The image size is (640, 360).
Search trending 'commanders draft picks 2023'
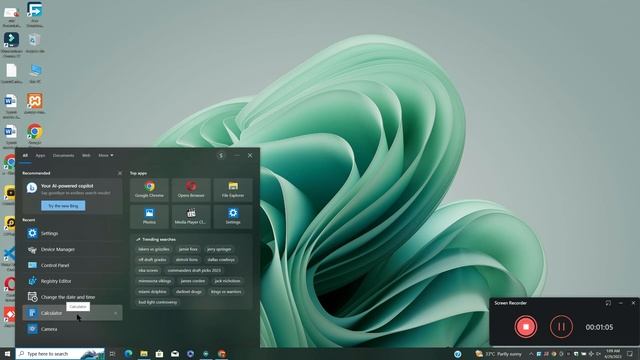[x=194, y=270]
